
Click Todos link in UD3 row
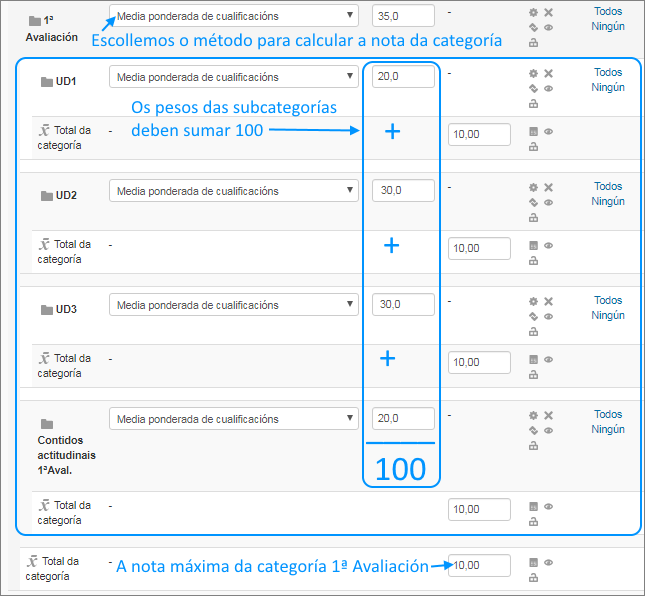[608, 300]
